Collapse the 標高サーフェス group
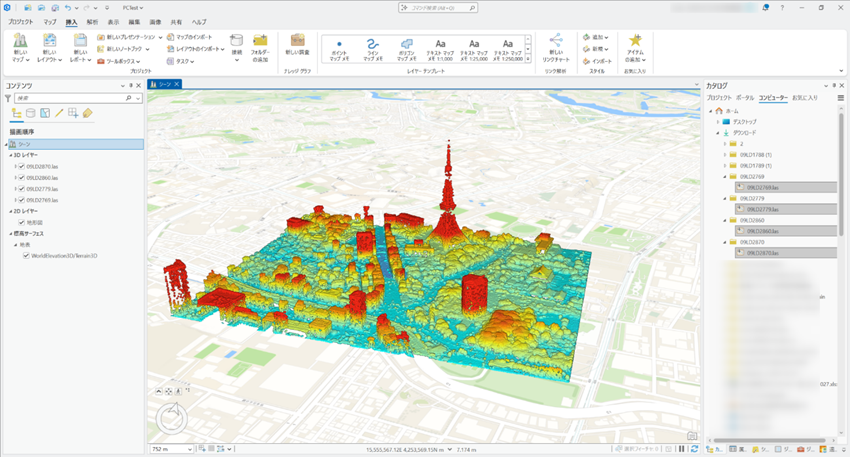Image resolution: width=850 pixels, height=457 pixels. click(11, 234)
